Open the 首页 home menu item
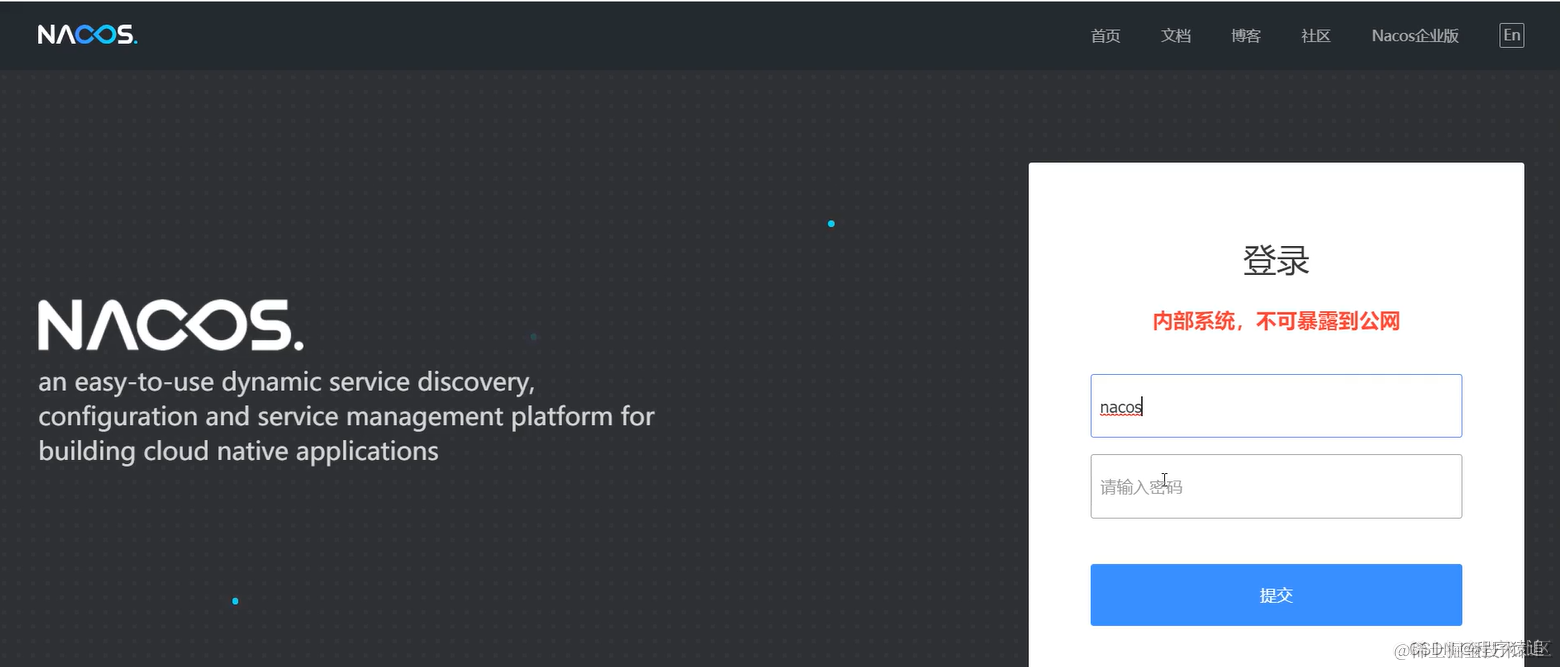Screen dimensions: 1560x667 tap(1105, 36)
